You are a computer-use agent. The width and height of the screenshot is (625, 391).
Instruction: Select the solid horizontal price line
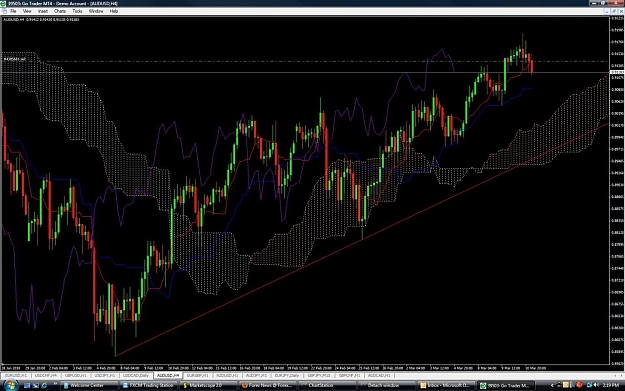click(305, 72)
